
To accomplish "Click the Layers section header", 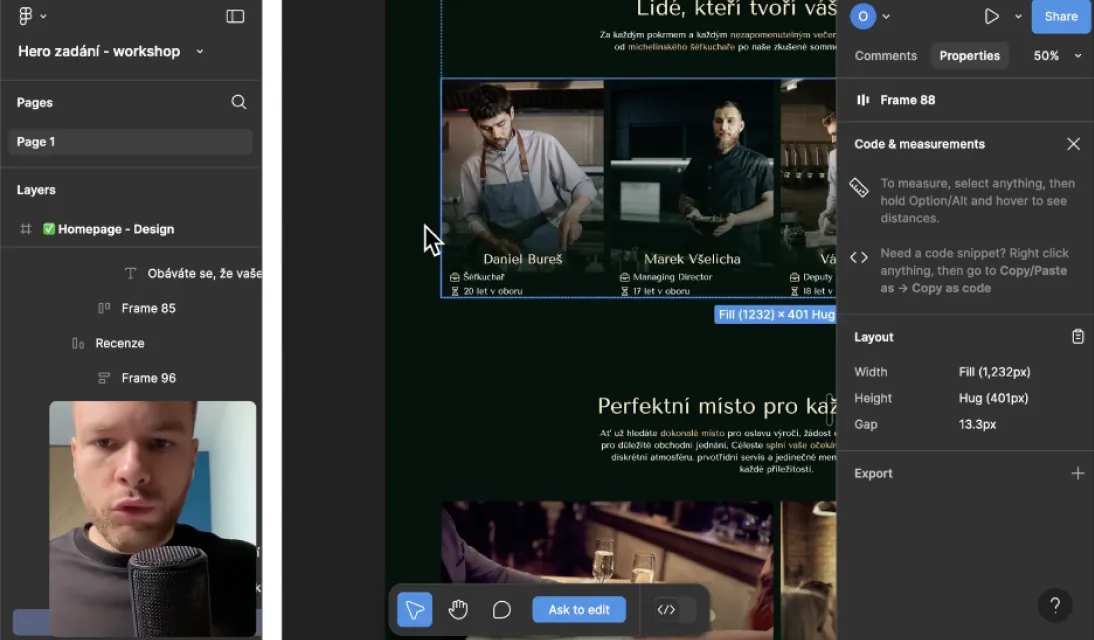I will 36,190.
